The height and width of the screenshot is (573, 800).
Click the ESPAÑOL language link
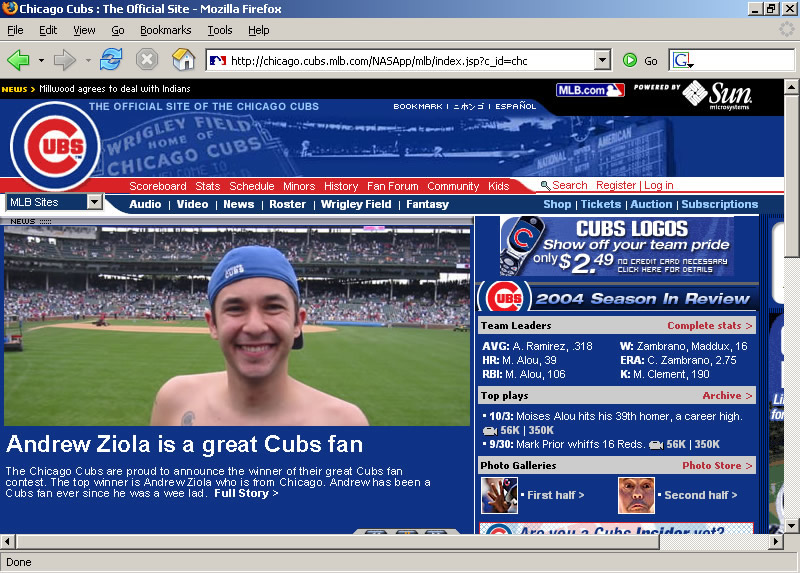tap(515, 106)
